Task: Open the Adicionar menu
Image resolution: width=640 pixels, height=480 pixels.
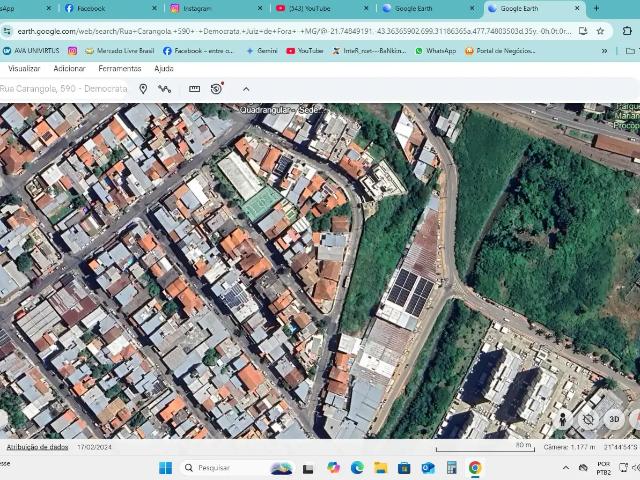Action: pyautogui.click(x=69, y=69)
